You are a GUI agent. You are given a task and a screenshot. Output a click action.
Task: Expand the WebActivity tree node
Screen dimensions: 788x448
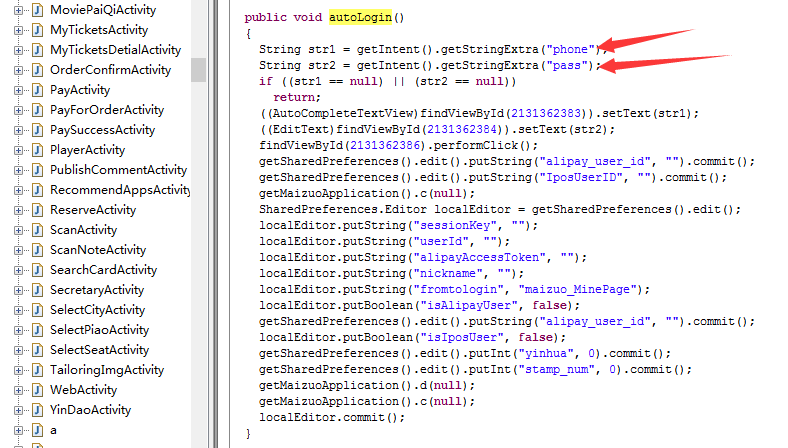pyautogui.click(x=18, y=391)
